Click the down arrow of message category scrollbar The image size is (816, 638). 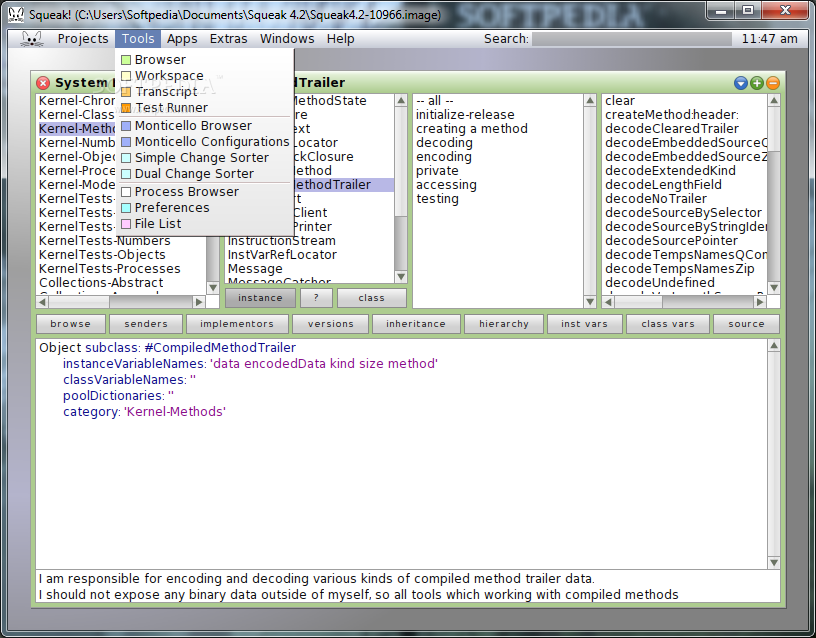590,301
